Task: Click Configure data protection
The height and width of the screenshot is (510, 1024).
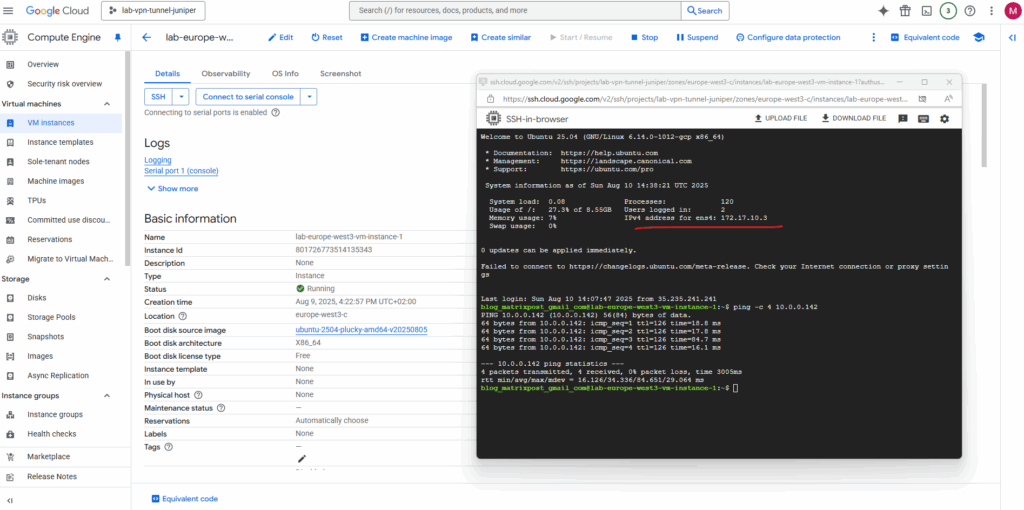Action: [788, 37]
